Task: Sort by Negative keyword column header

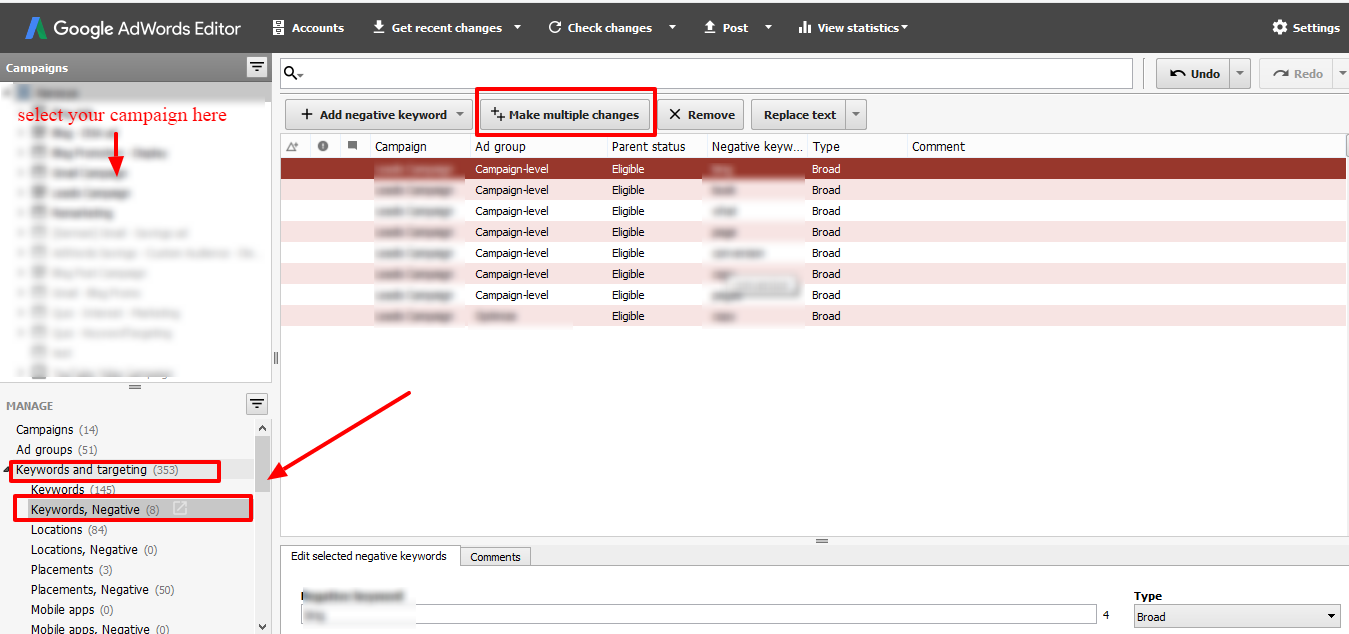Action: tap(757, 146)
